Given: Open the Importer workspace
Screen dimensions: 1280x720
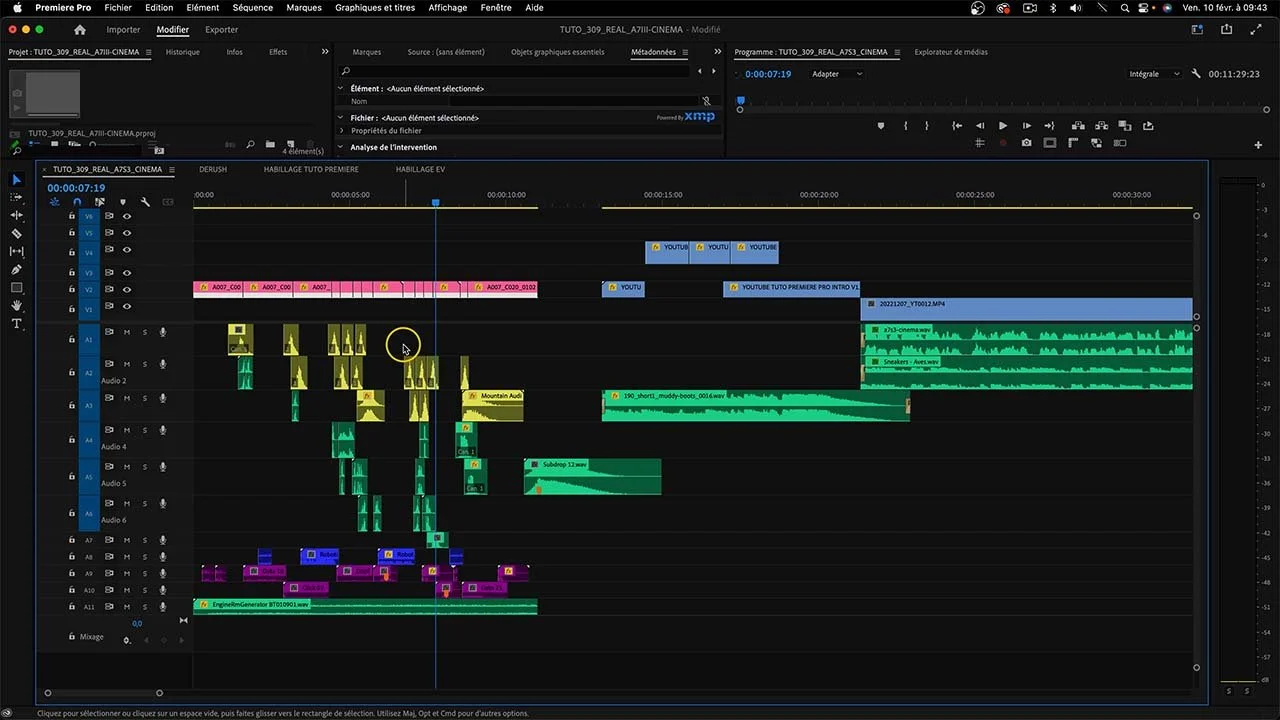Looking at the screenshot, I should (x=123, y=30).
